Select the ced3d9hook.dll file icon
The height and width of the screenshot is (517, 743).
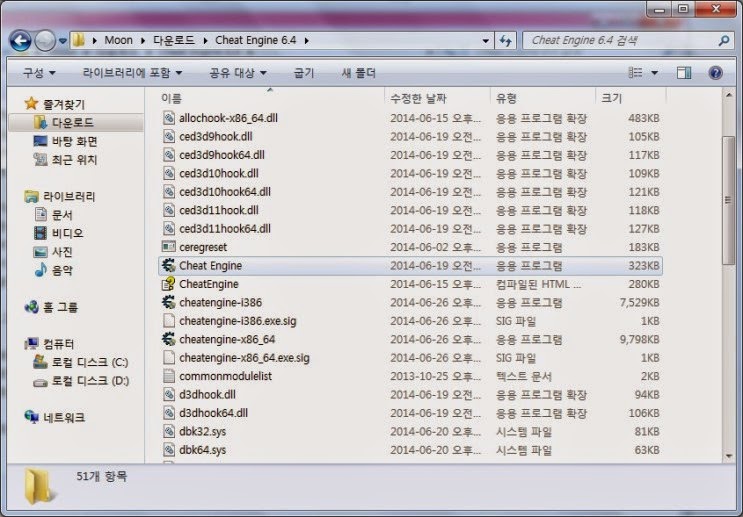pyautogui.click(x=169, y=136)
